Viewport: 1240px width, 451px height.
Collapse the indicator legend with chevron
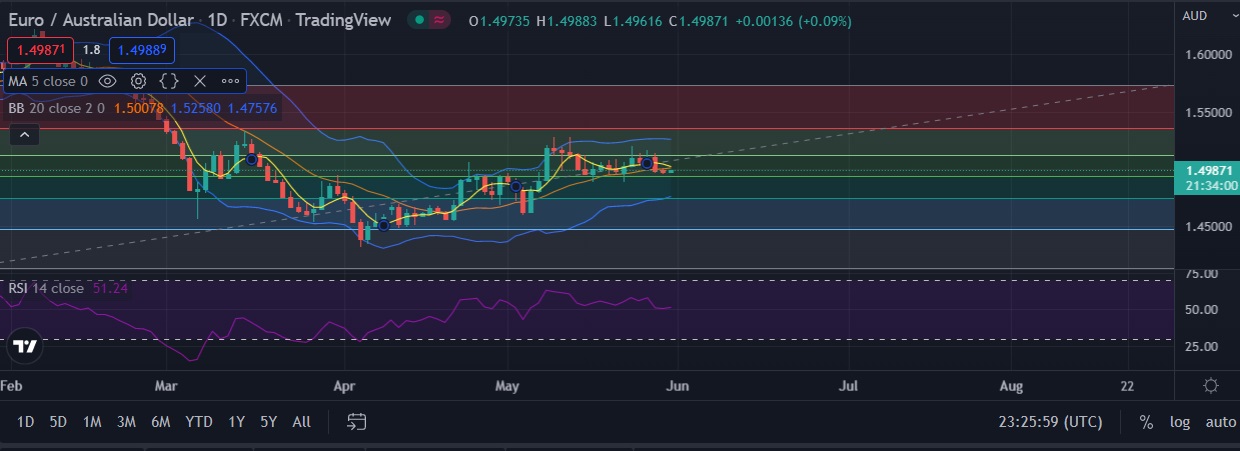[x=25, y=134]
